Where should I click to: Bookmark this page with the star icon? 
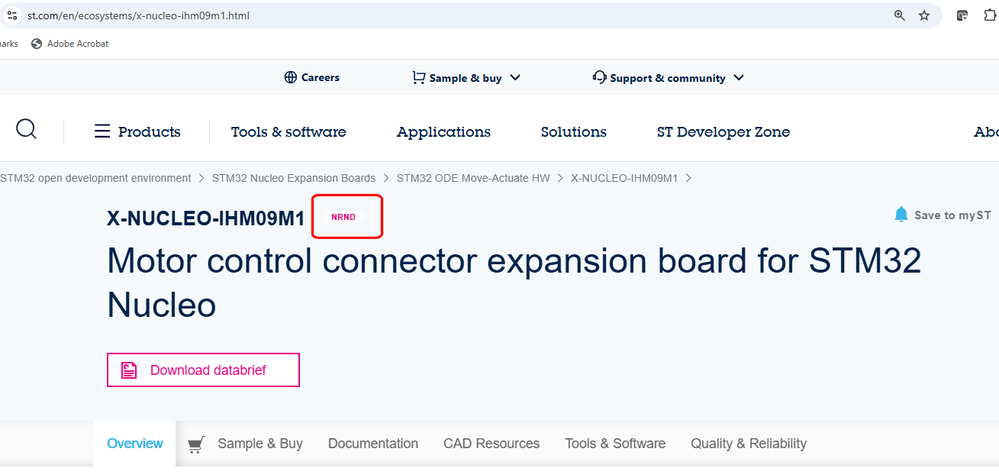(x=924, y=16)
